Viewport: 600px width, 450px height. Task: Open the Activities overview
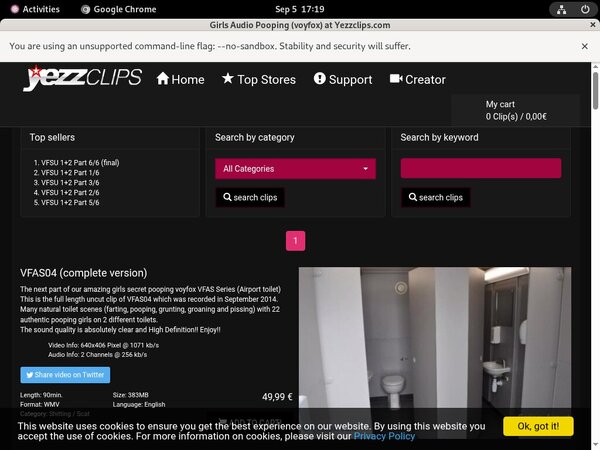[x=33, y=8]
